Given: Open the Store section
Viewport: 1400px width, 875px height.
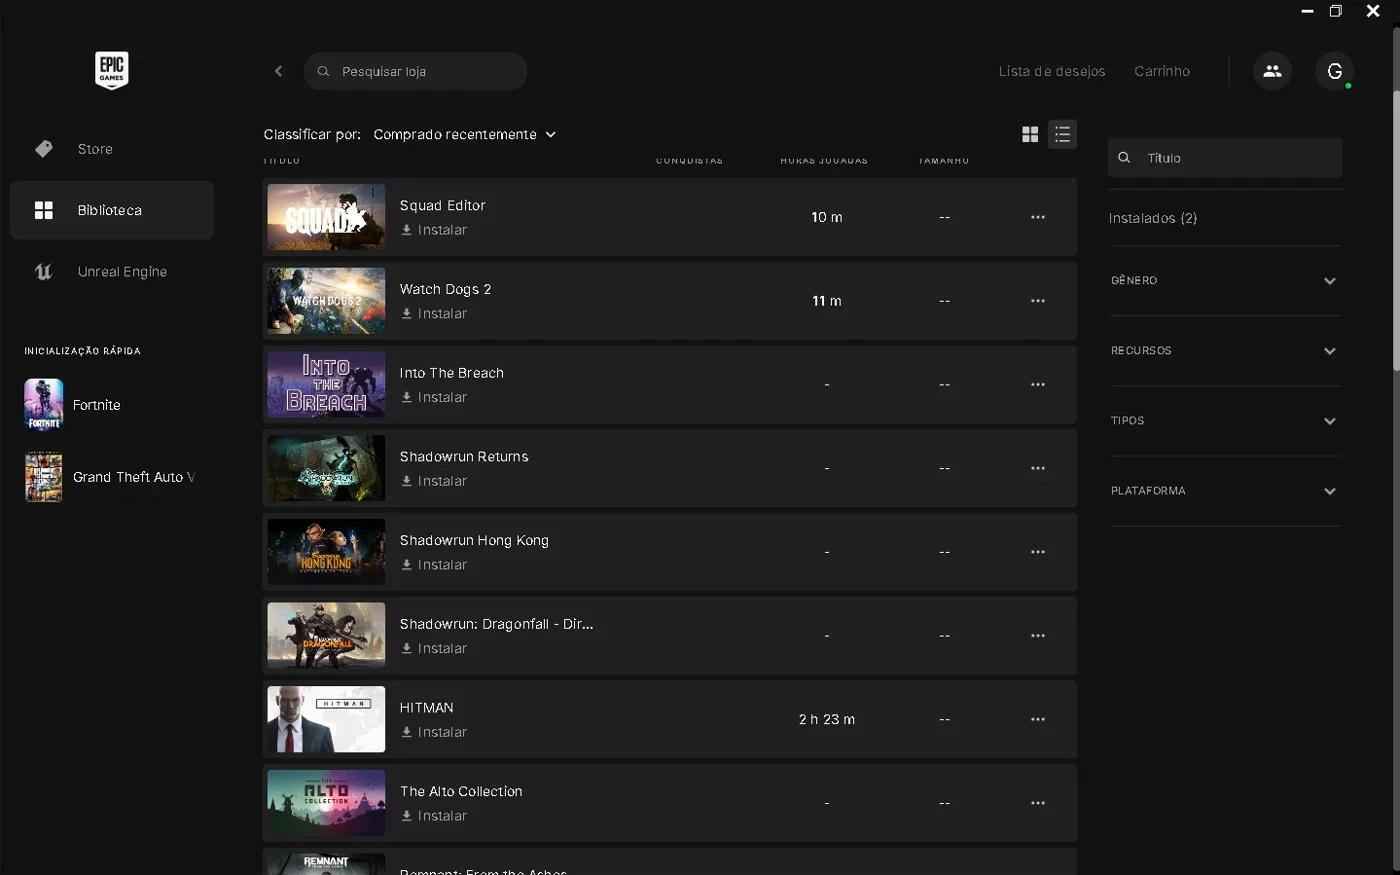Looking at the screenshot, I should click(111, 149).
